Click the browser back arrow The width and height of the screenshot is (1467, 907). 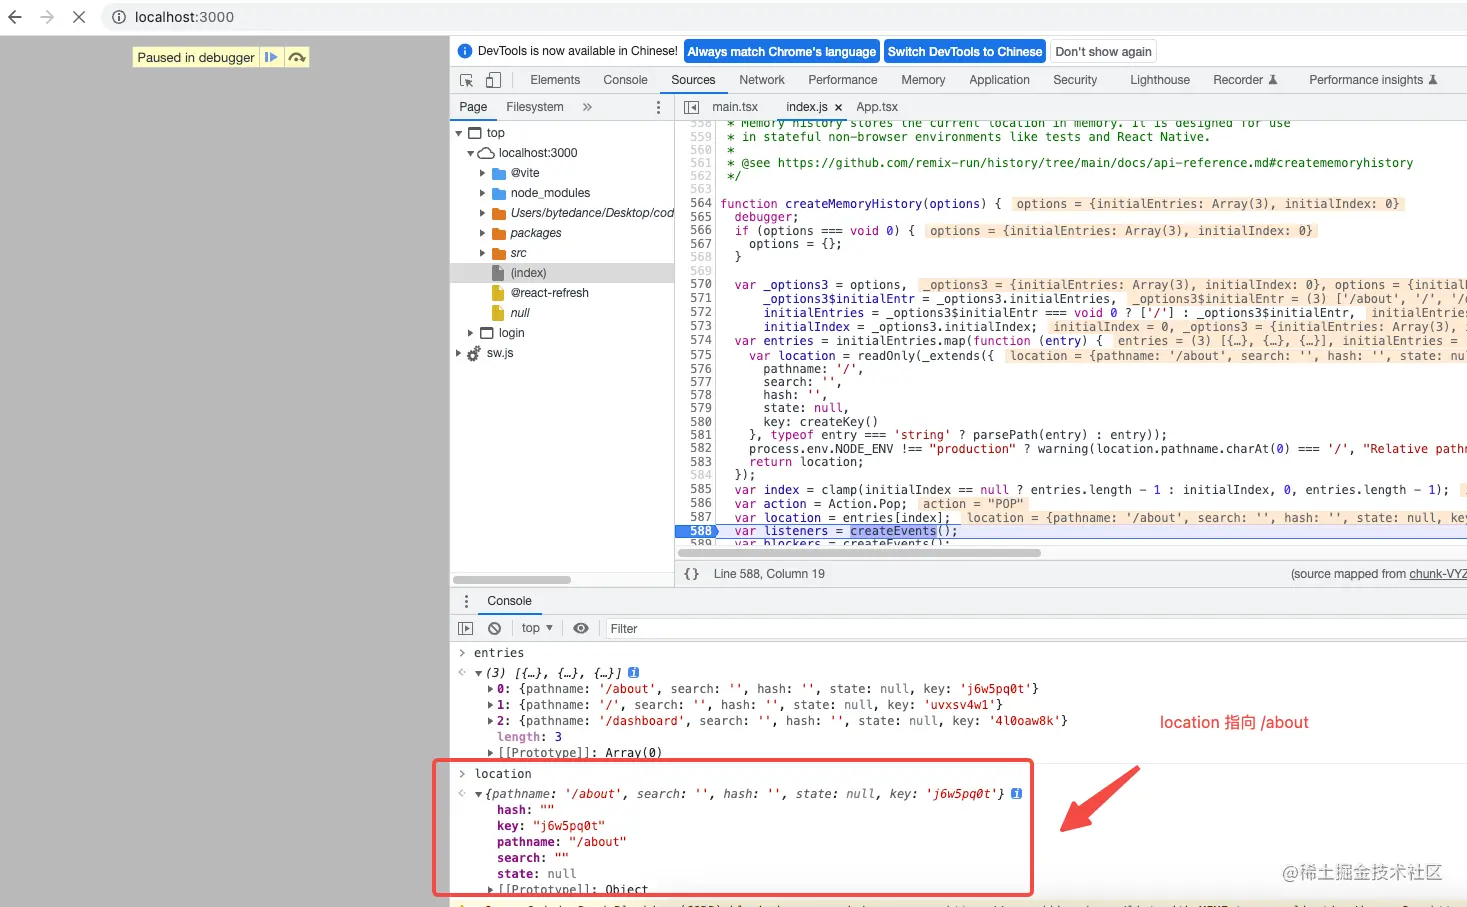point(15,17)
